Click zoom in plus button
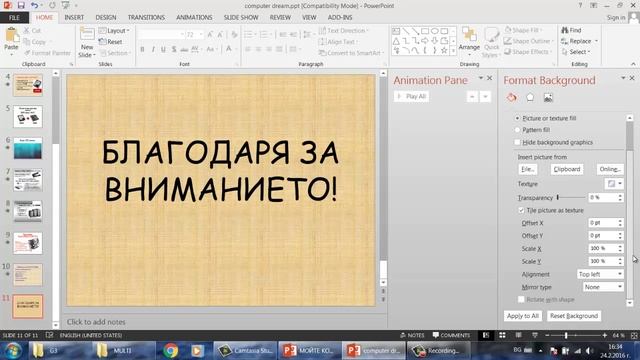640x360 pixels. coord(604,335)
